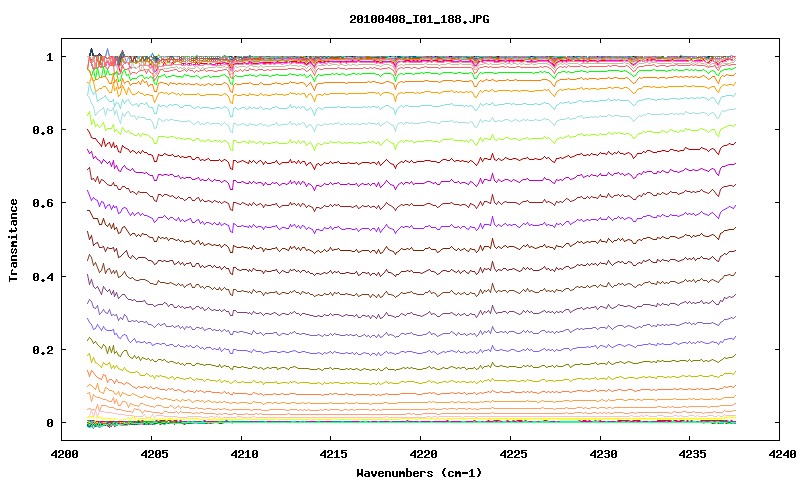Click the y-axis tick label 0.6
The height and width of the screenshot is (480, 800).
(43, 203)
